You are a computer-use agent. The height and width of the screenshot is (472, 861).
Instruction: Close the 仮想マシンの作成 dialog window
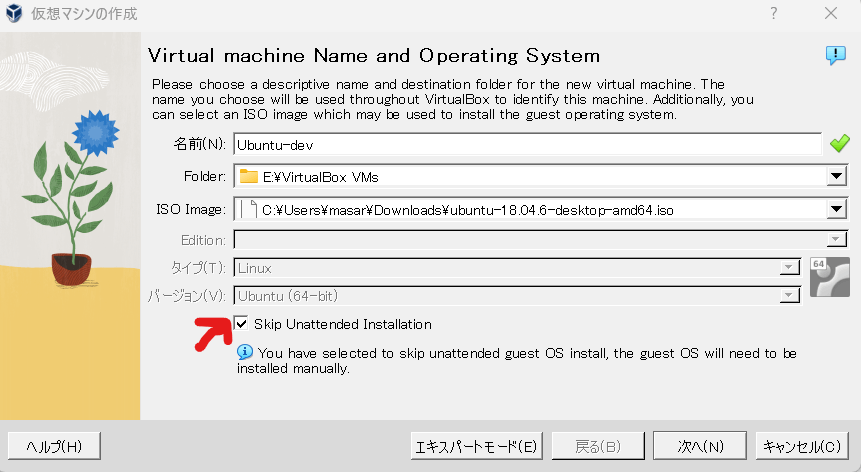coord(831,13)
